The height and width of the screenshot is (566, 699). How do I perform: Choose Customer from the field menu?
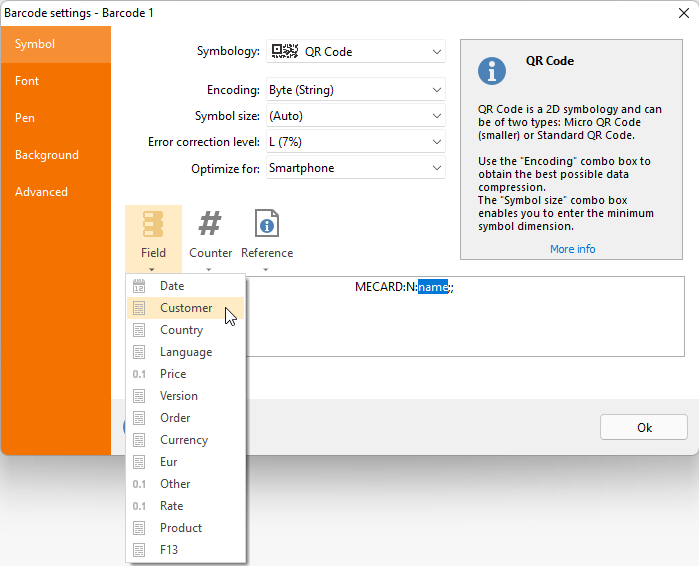(186, 308)
